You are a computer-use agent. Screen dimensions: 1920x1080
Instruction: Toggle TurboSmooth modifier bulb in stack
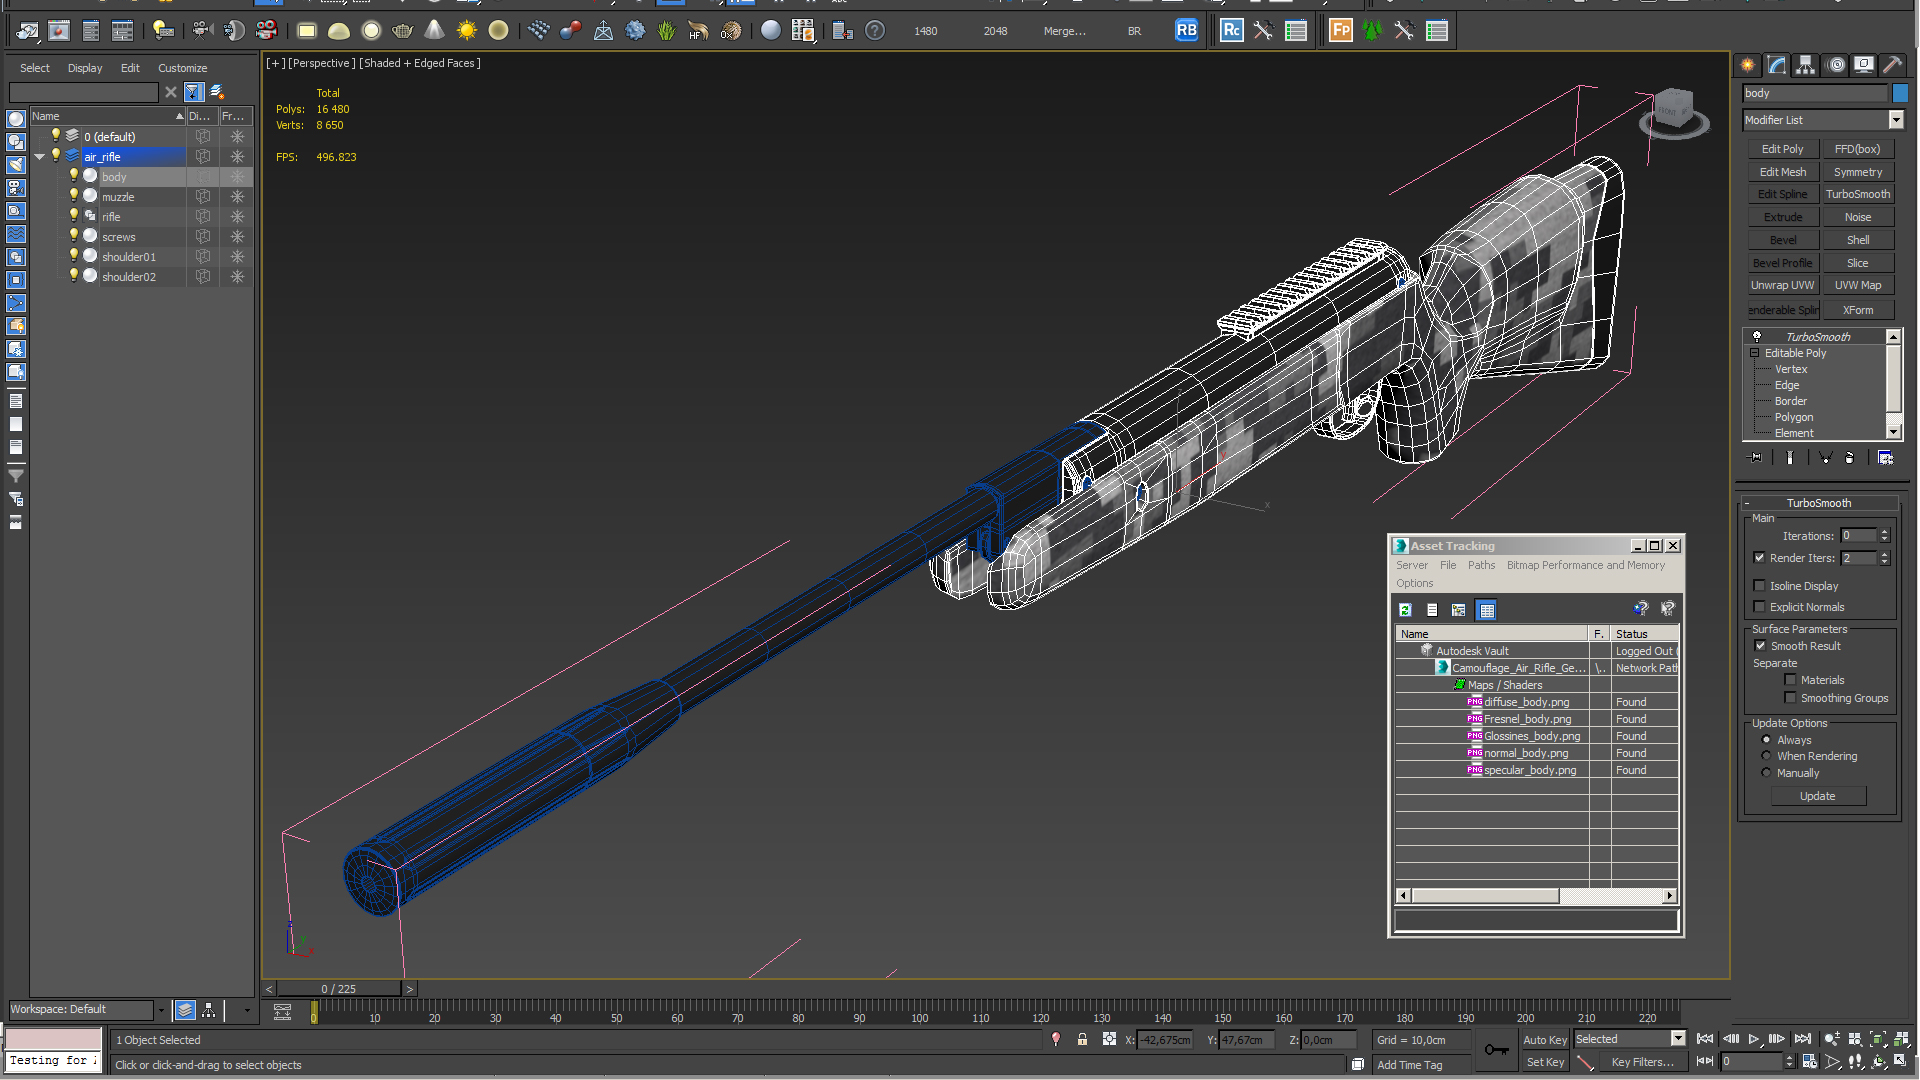click(1757, 337)
